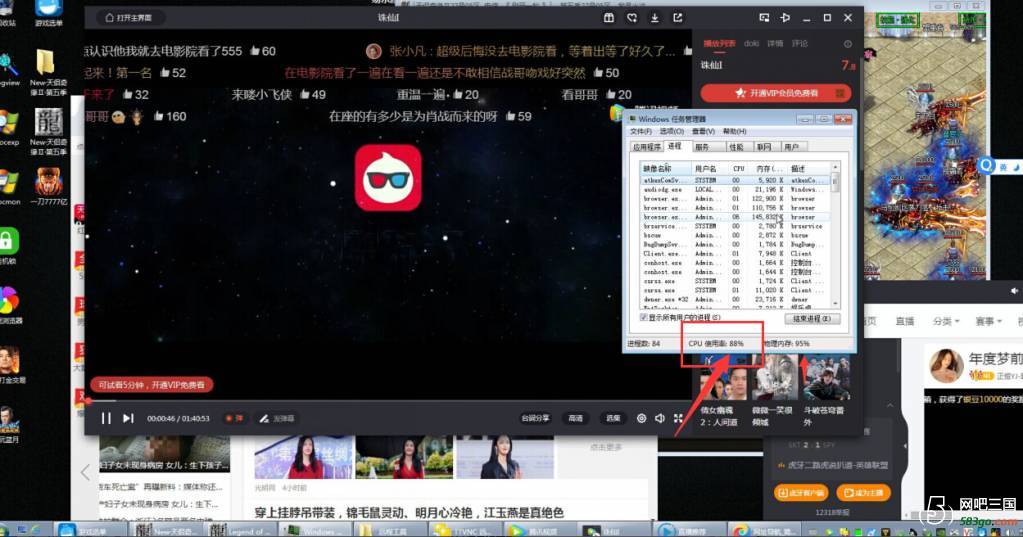This screenshot has width=1023, height=537.
Task: Pause the video in Tencent Video player
Action: pyautogui.click(x=106, y=418)
